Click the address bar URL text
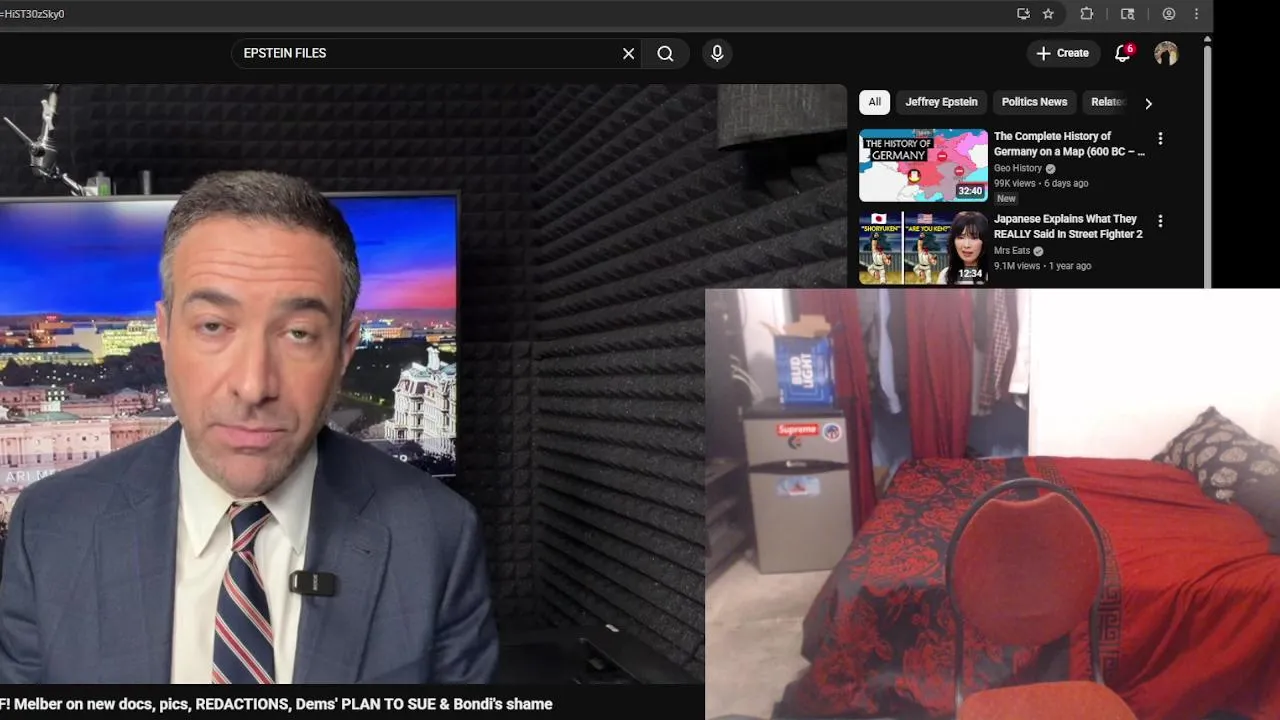 point(33,14)
